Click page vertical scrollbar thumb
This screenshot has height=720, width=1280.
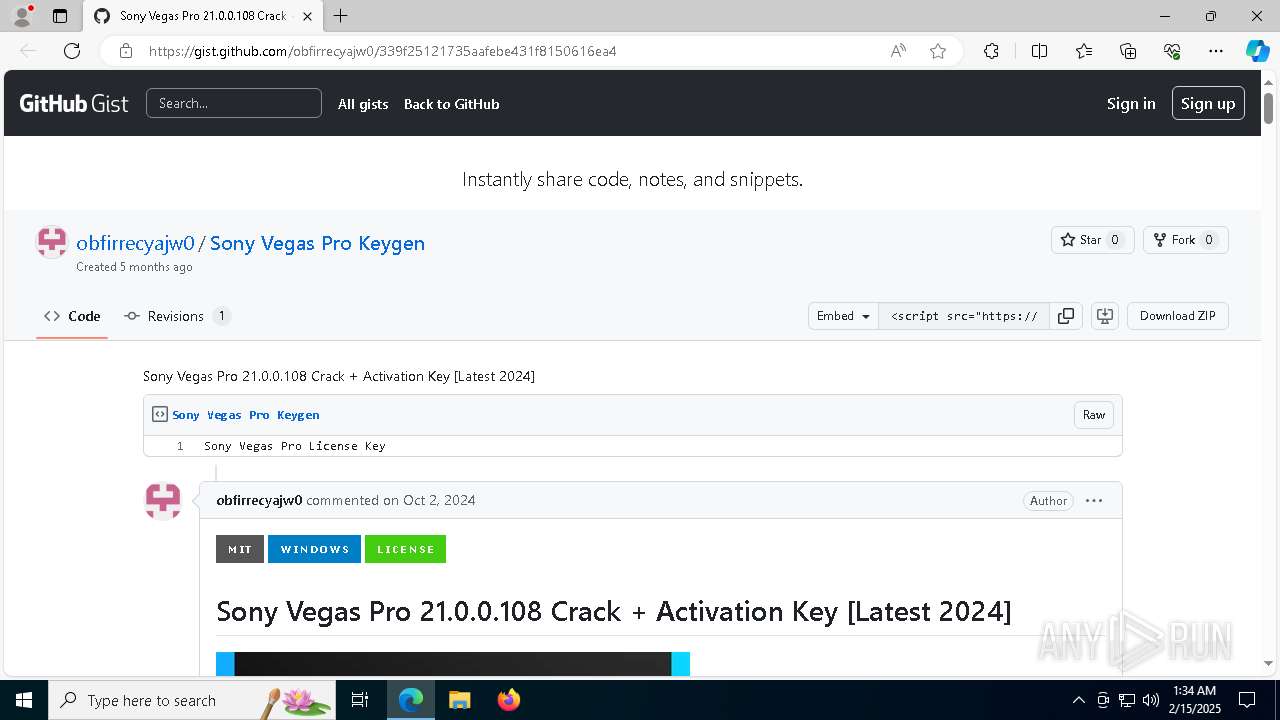(x=1269, y=107)
